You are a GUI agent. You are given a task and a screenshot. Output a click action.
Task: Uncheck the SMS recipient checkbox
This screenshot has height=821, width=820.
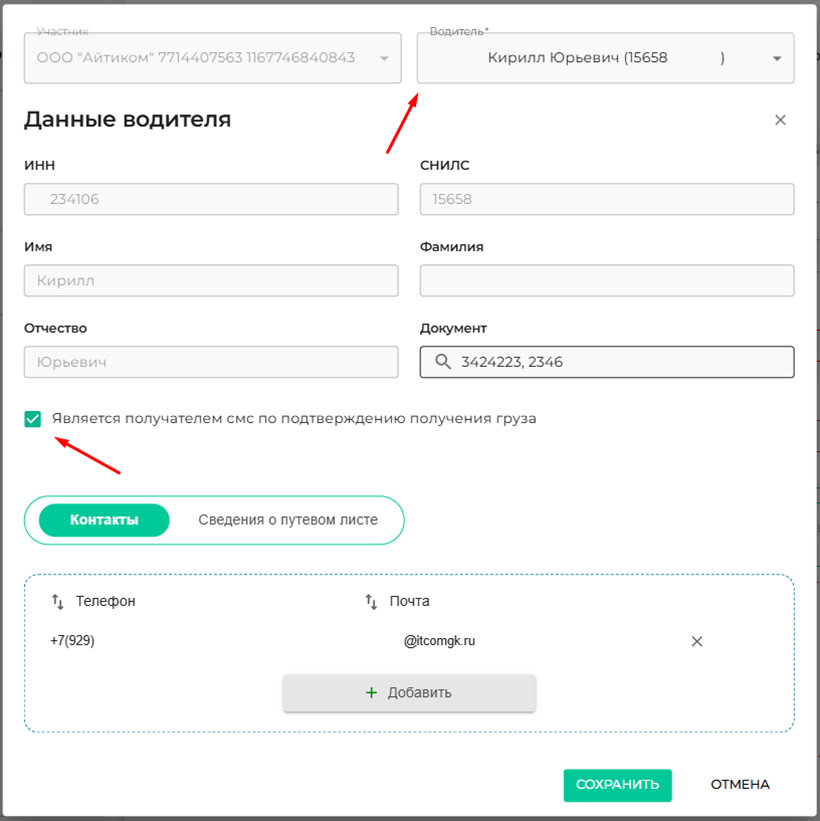click(33, 419)
